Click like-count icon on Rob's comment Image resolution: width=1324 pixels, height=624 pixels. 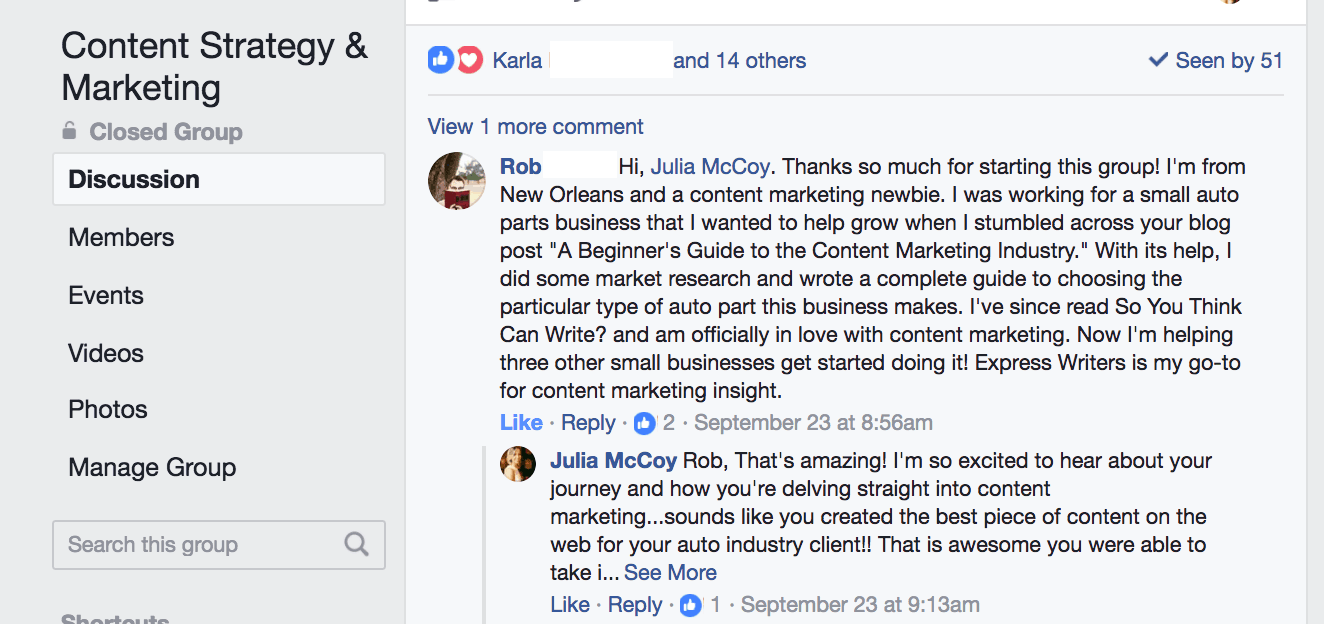(x=645, y=423)
